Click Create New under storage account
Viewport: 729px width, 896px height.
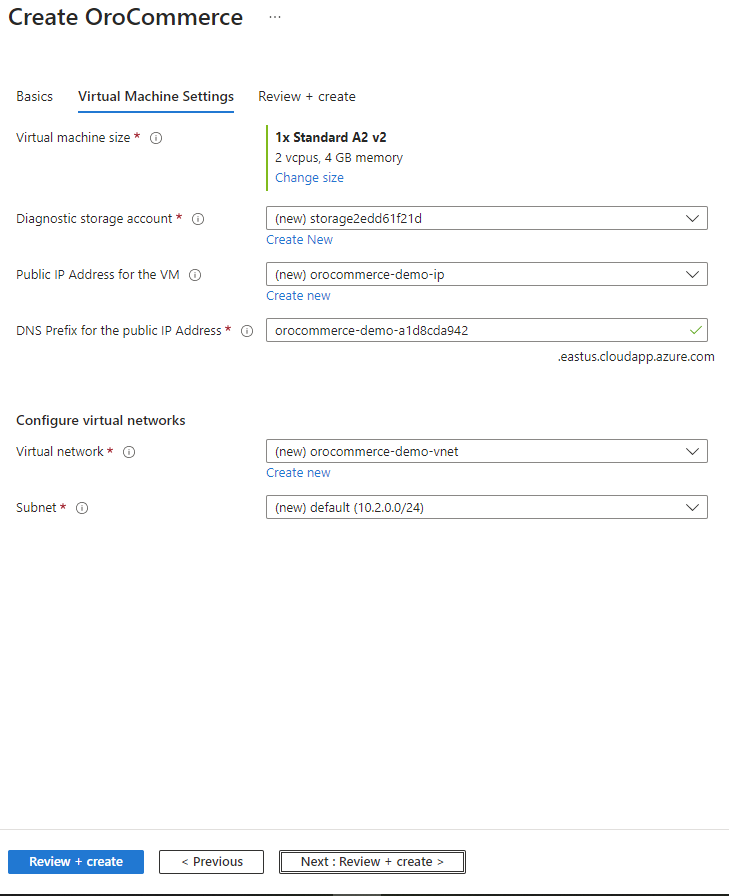tap(299, 240)
